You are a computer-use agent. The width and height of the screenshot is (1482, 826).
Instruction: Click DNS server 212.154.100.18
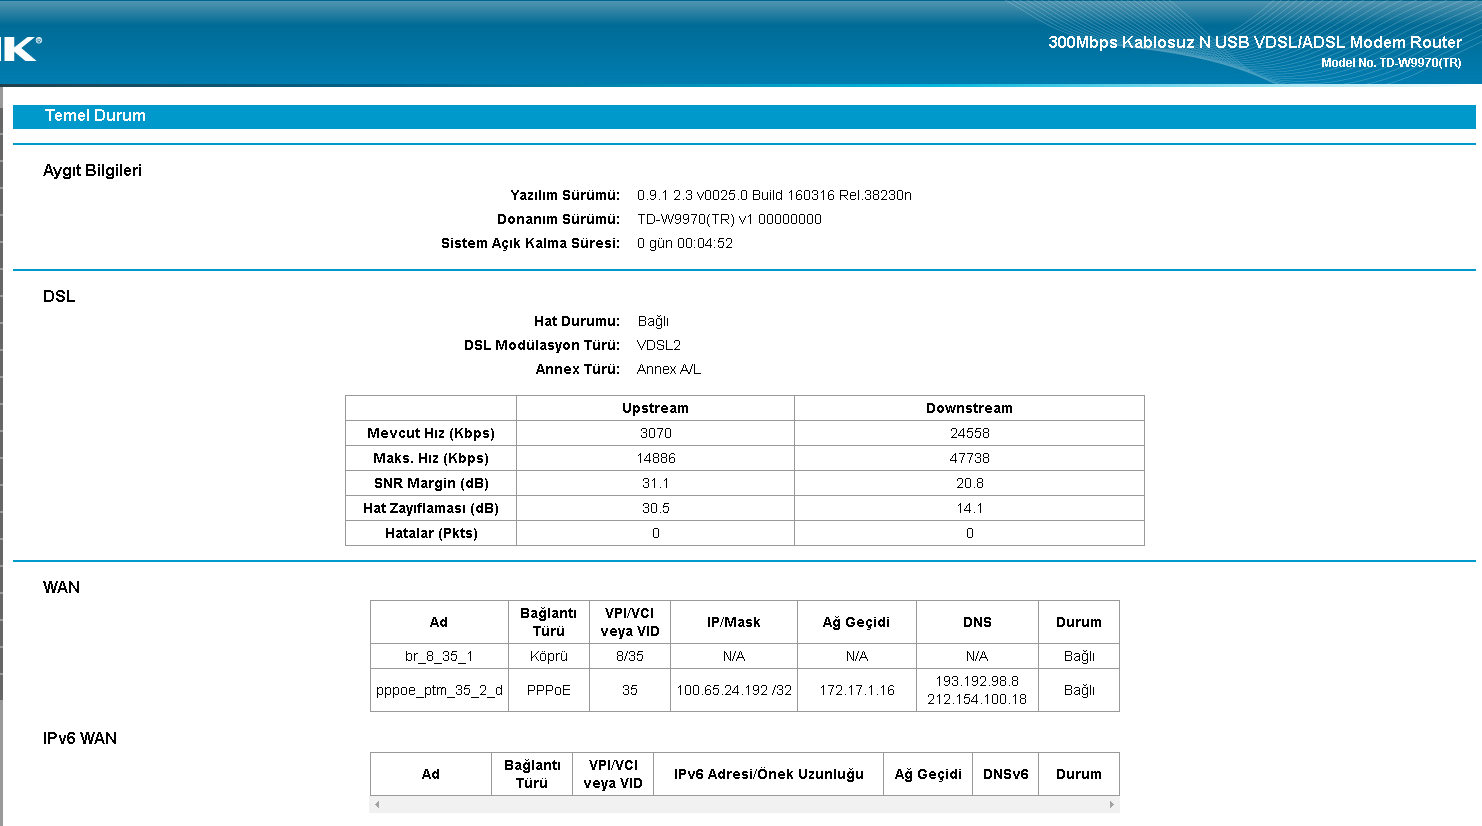(977, 699)
